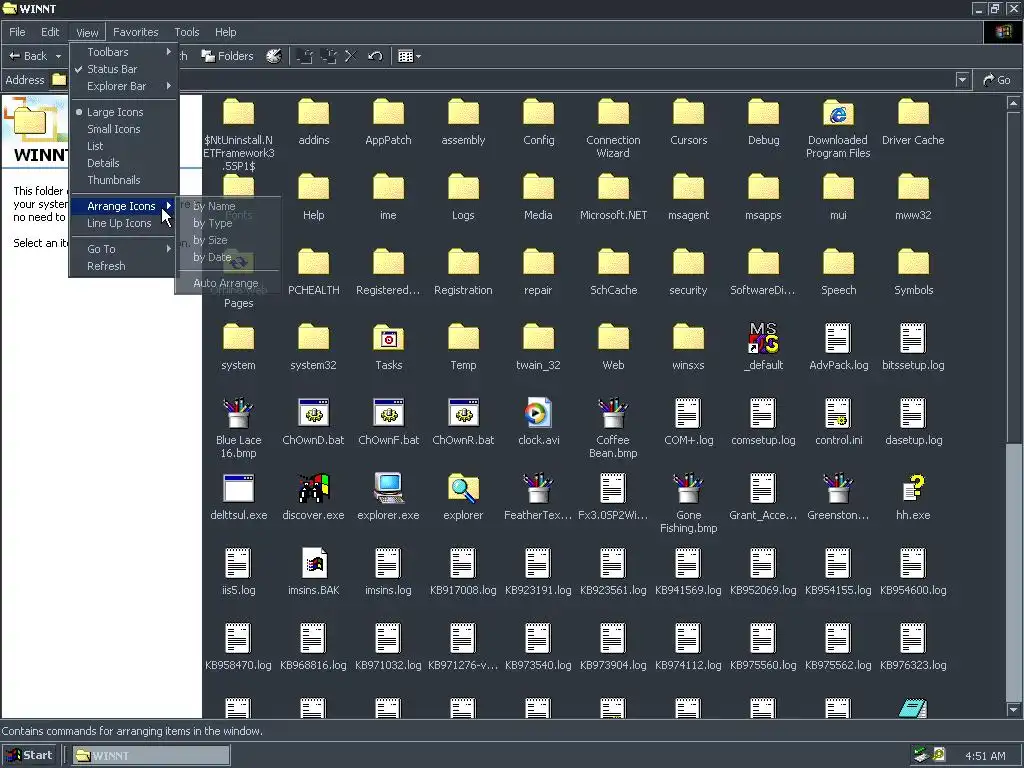Expand the Explorer Bar submenu
Viewport: 1024px width, 768px height.
pos(123,86)
